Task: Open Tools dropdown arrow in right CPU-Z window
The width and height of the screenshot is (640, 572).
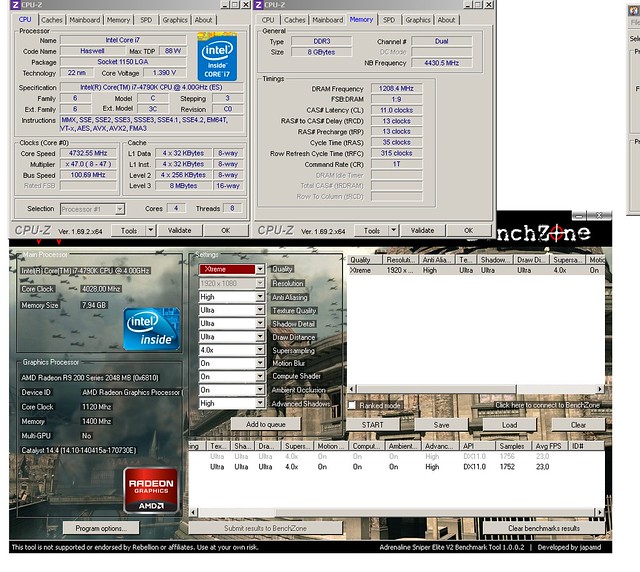Action: coord(393,230)
